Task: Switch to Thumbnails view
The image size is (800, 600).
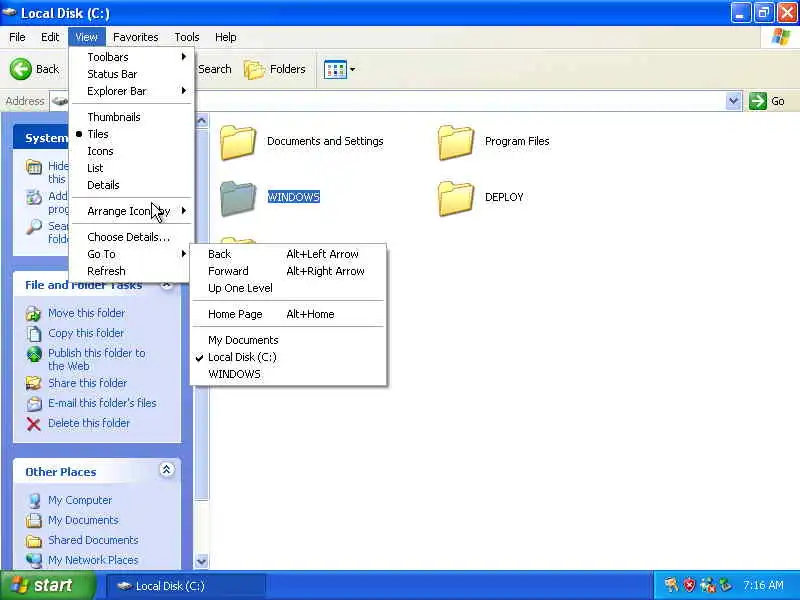Action: point(132,117)
